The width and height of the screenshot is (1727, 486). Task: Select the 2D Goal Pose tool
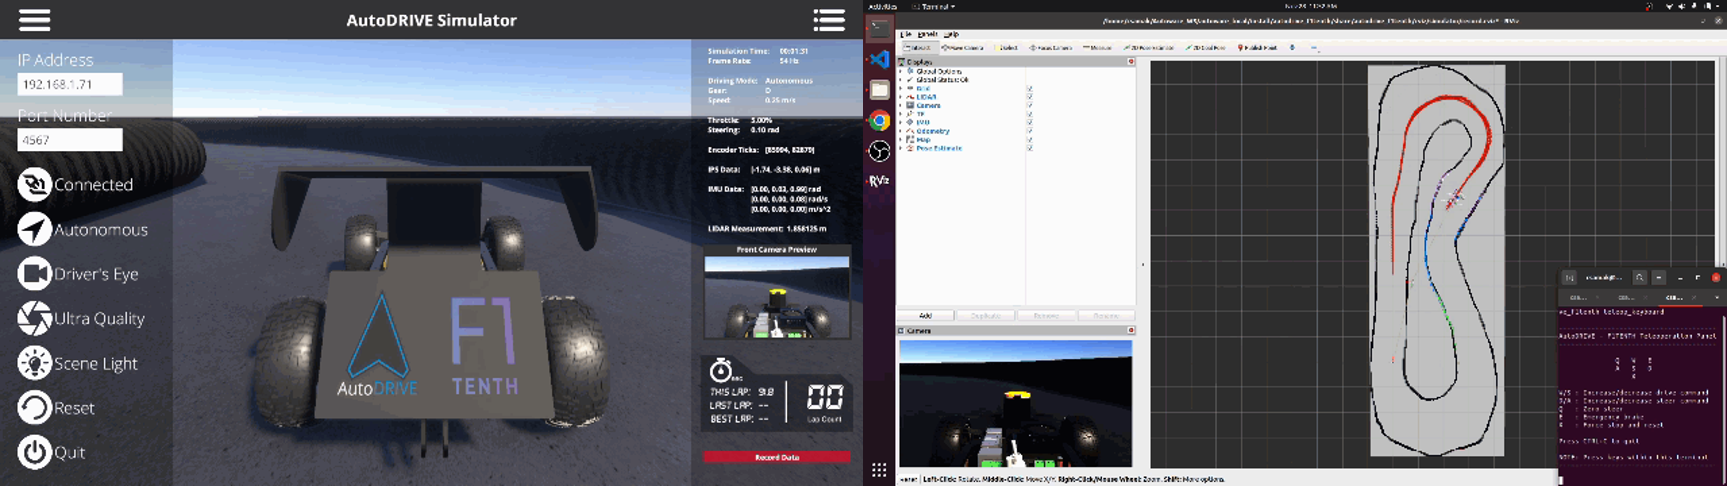[1206, 47]
